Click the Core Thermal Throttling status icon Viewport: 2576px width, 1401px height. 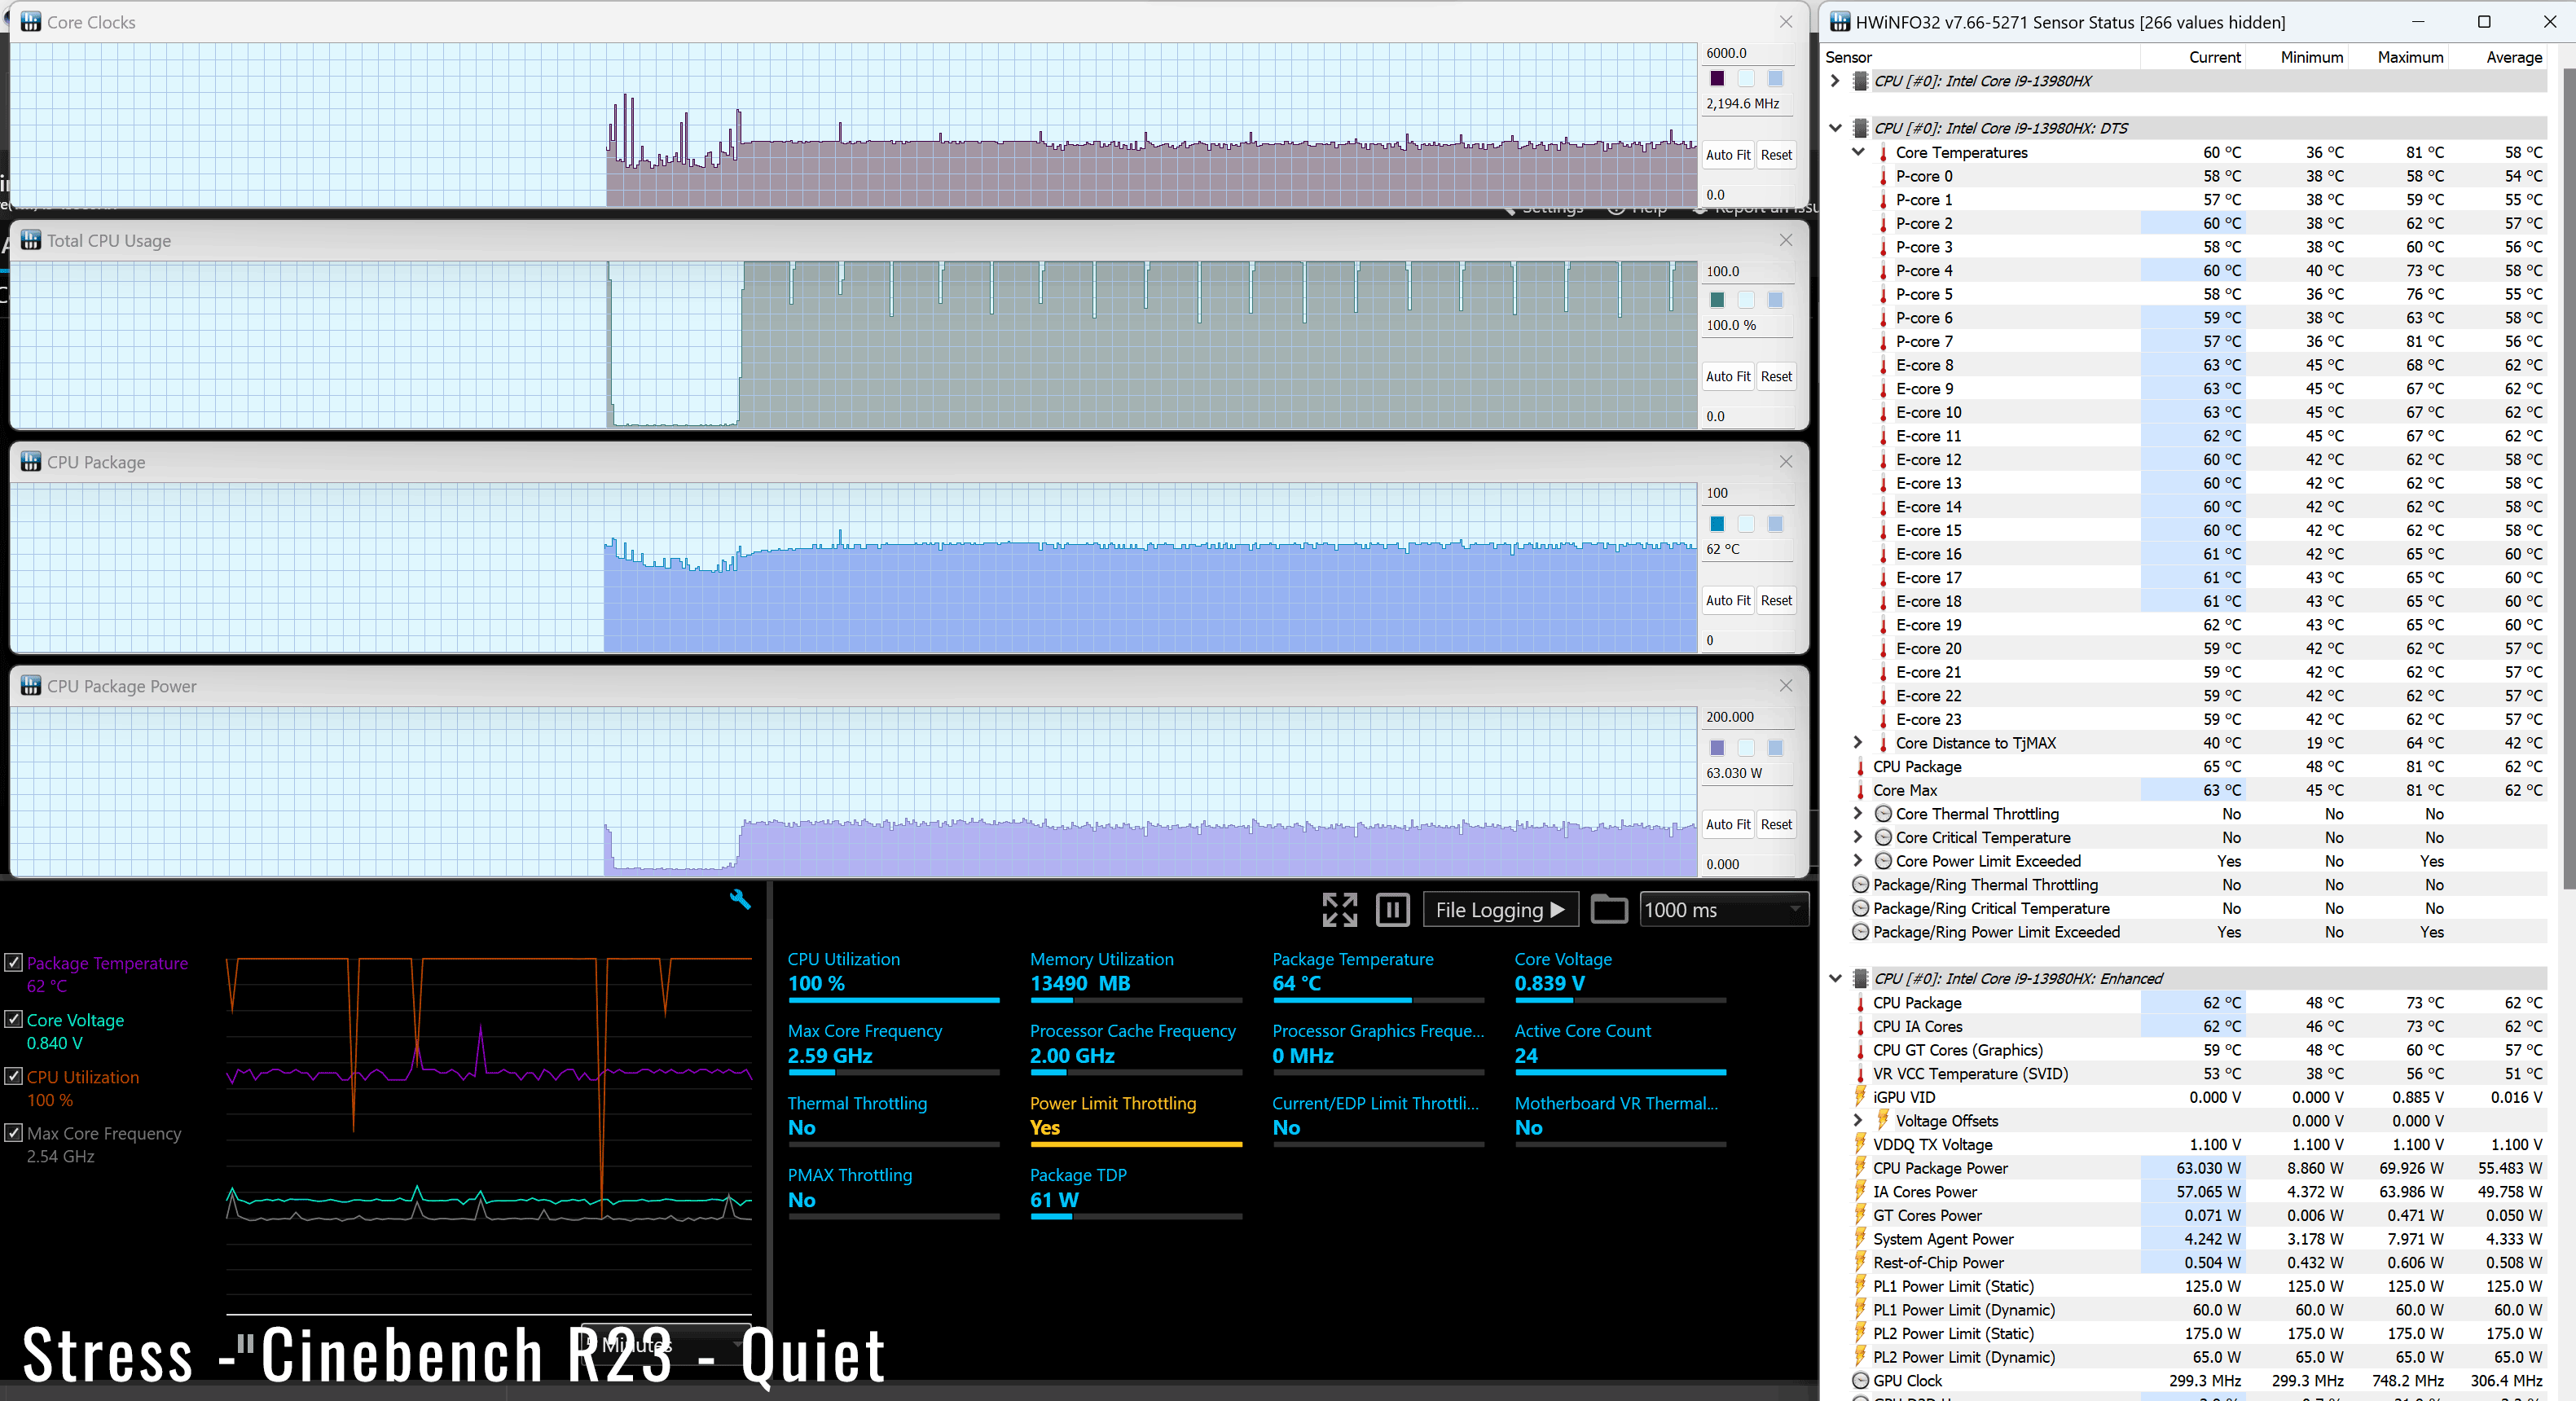(1883, 814)
